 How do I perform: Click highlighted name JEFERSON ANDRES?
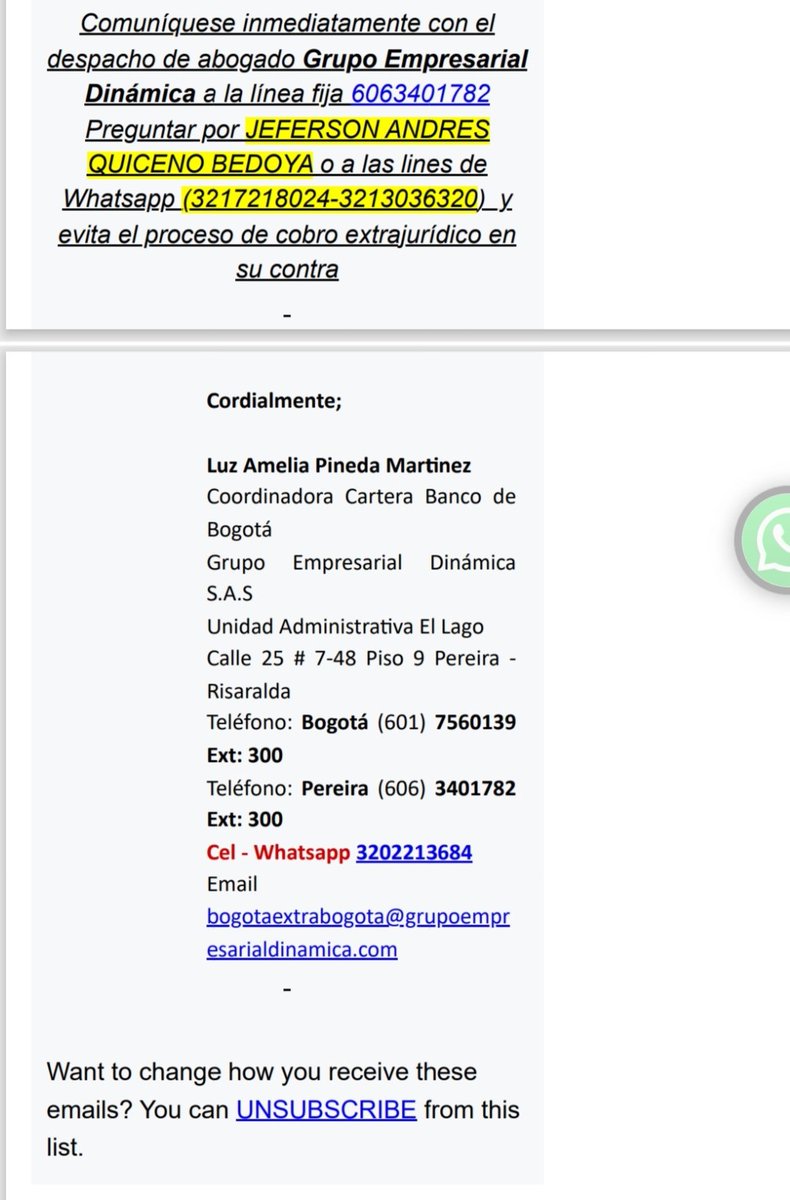(x=367, y=130)
